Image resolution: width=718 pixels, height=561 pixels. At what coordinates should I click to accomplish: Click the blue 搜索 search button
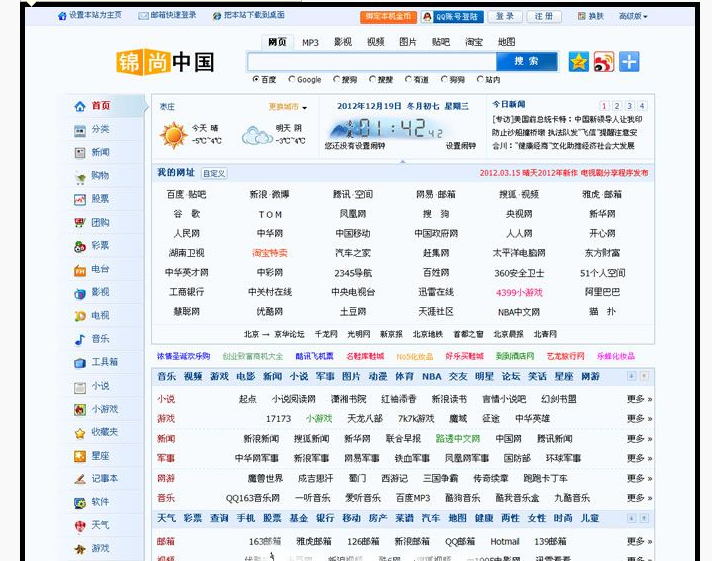tap(527, 61)
